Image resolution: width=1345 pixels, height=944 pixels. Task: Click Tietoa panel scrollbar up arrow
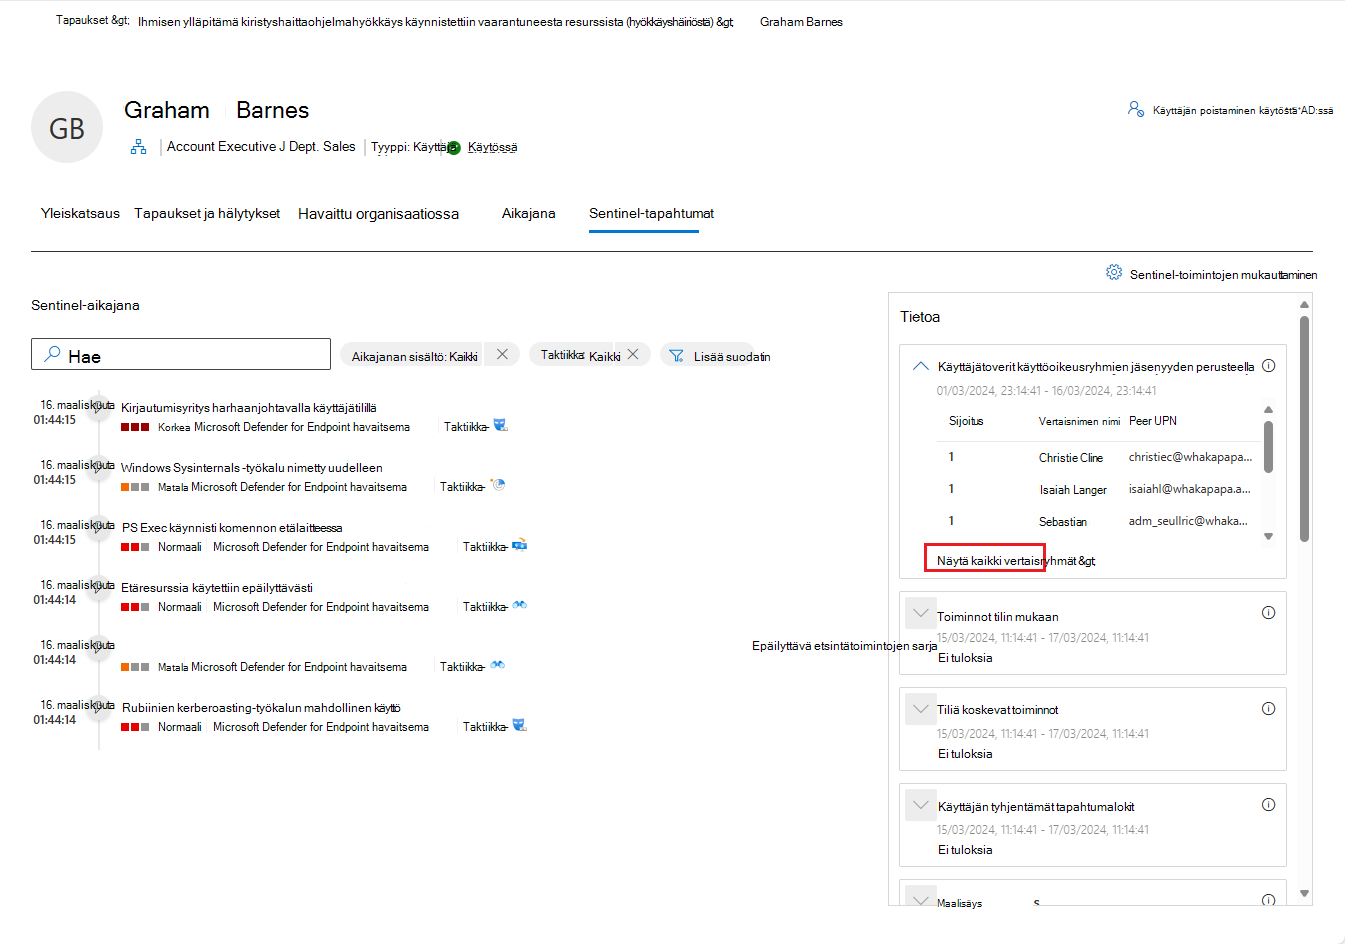coord(1304,304)
